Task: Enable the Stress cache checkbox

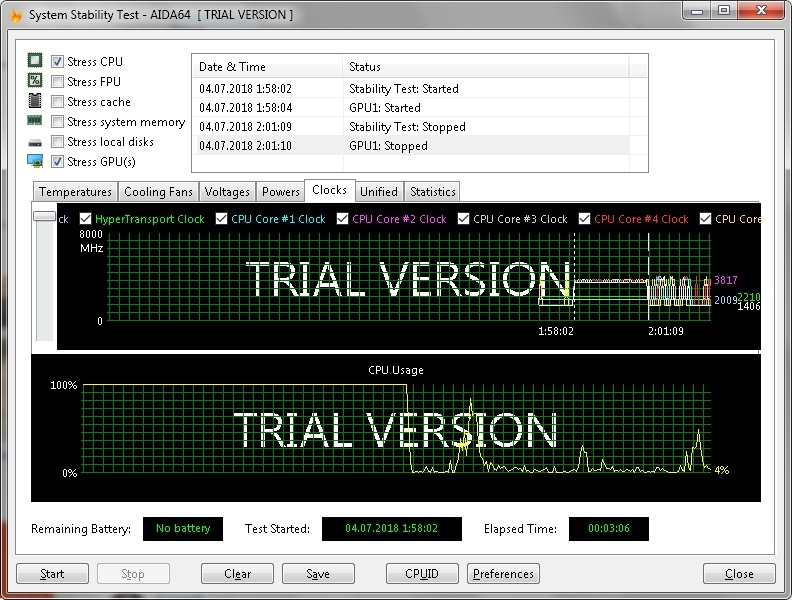Action: 58,102
